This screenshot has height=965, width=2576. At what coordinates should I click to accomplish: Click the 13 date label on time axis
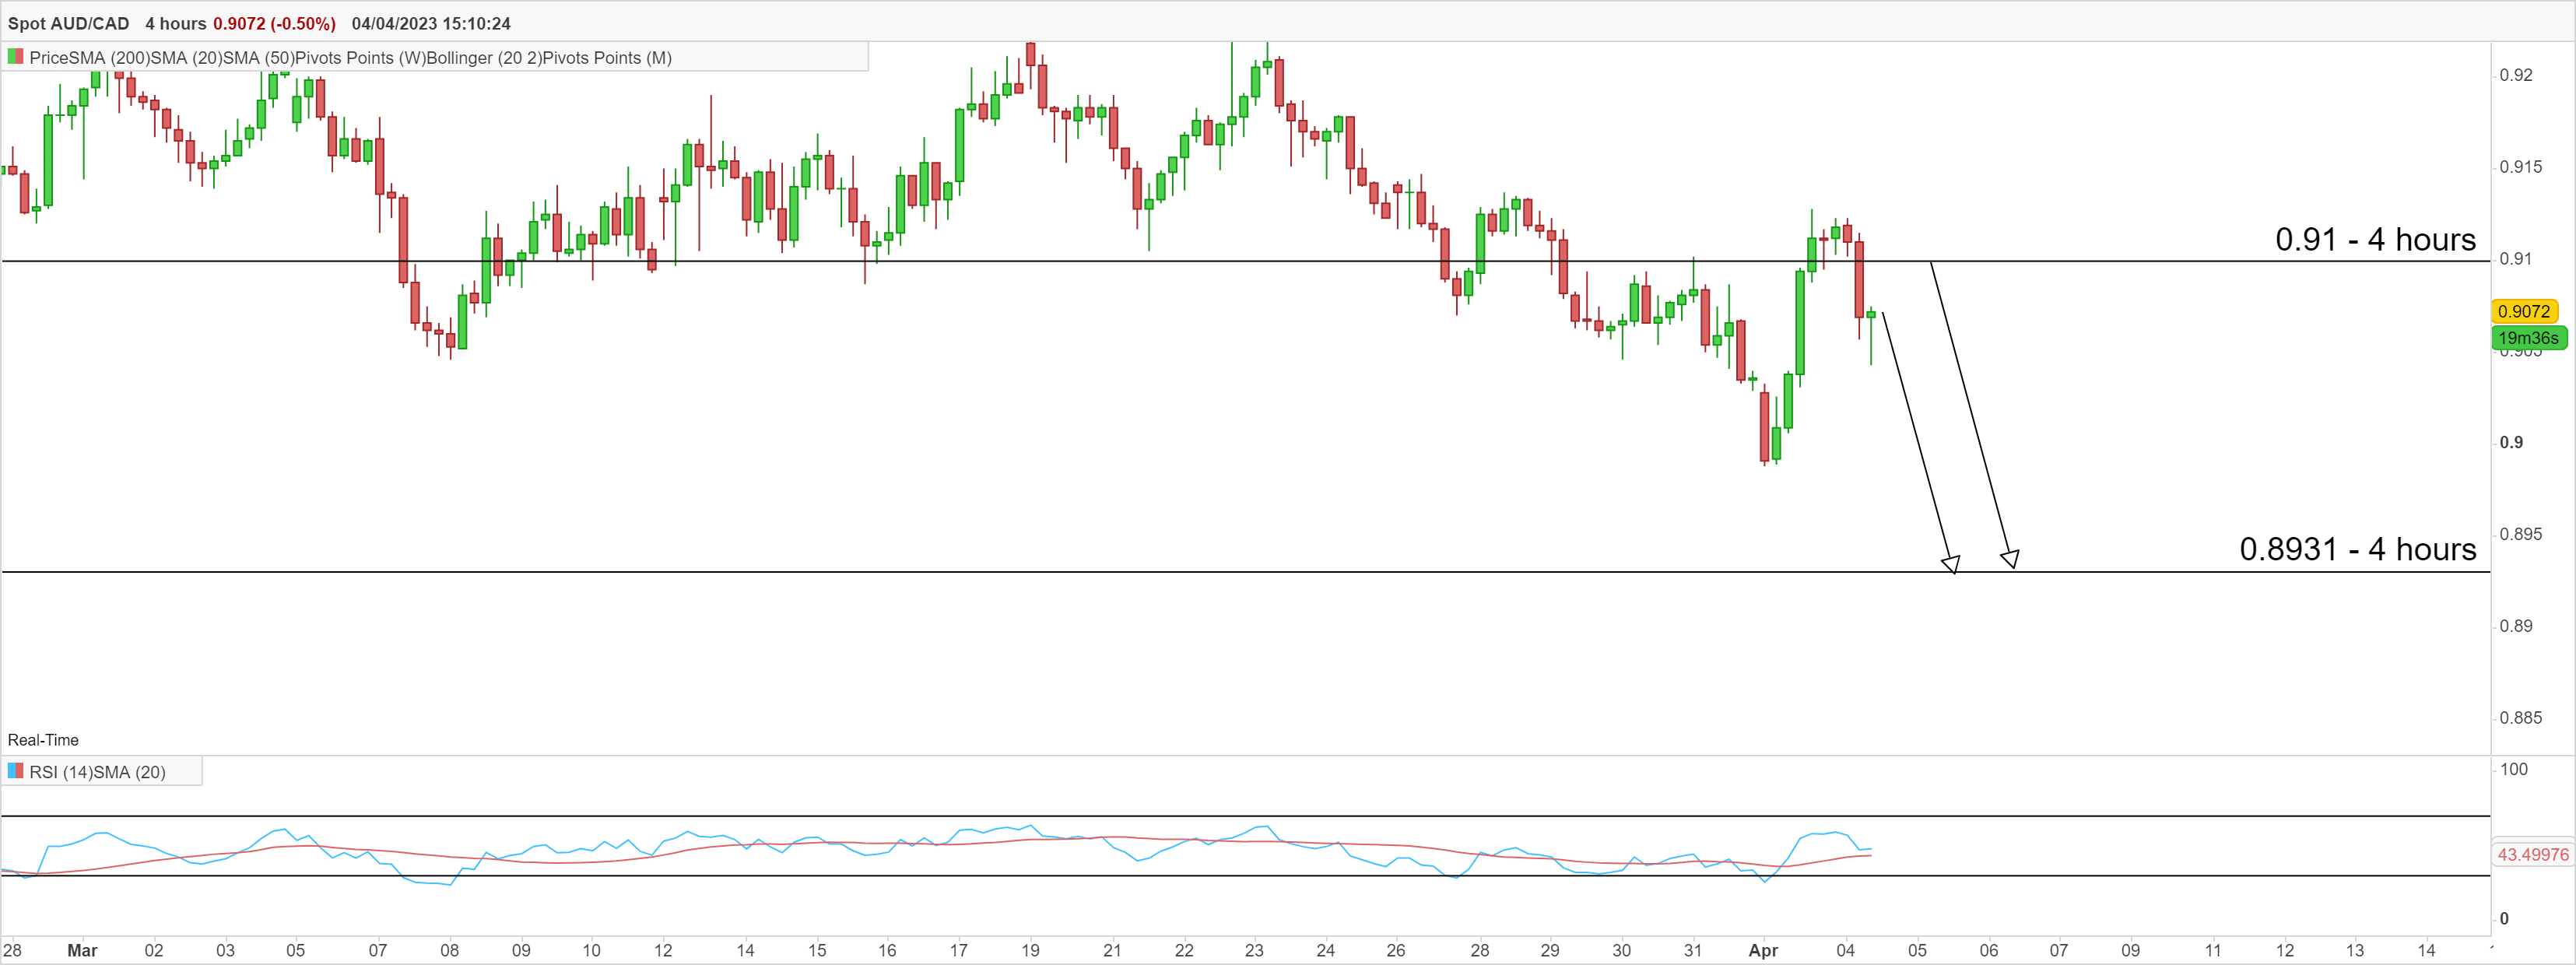point(2355,950)
